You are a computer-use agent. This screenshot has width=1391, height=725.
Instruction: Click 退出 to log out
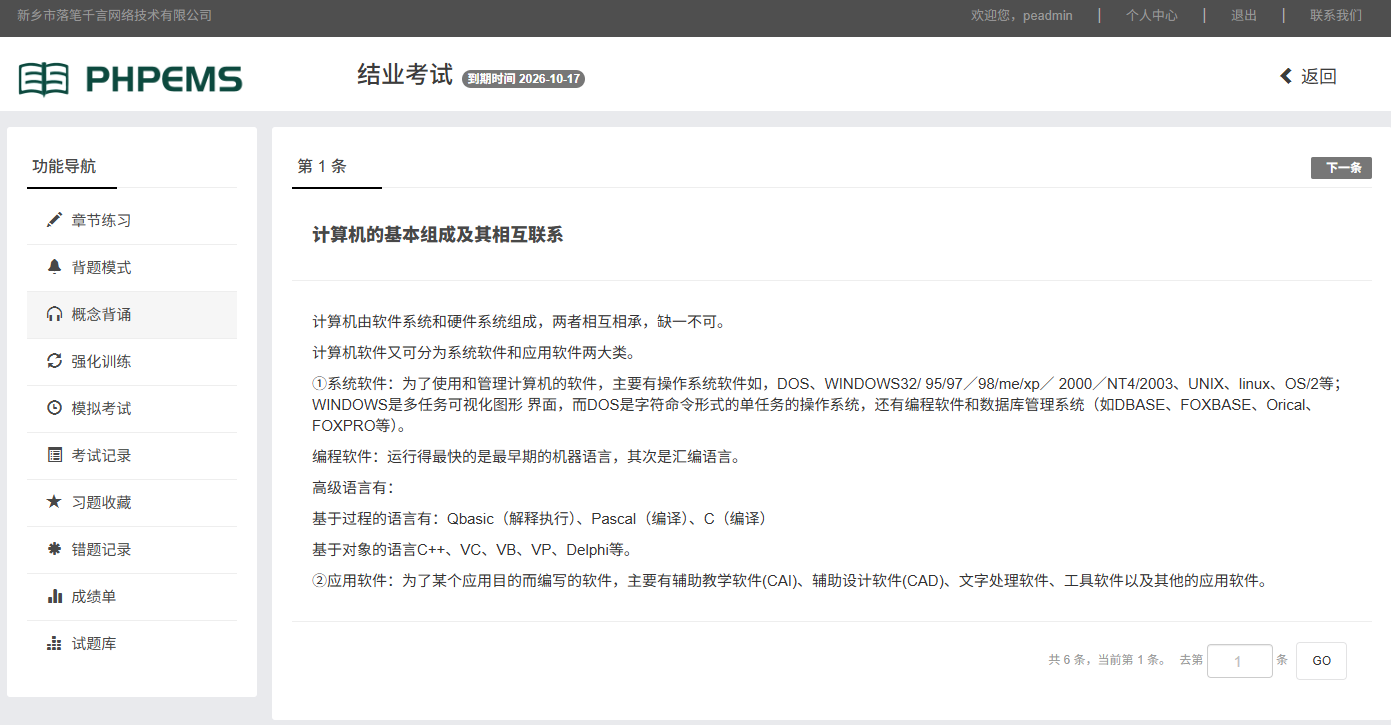click(x=1244, y=16)
